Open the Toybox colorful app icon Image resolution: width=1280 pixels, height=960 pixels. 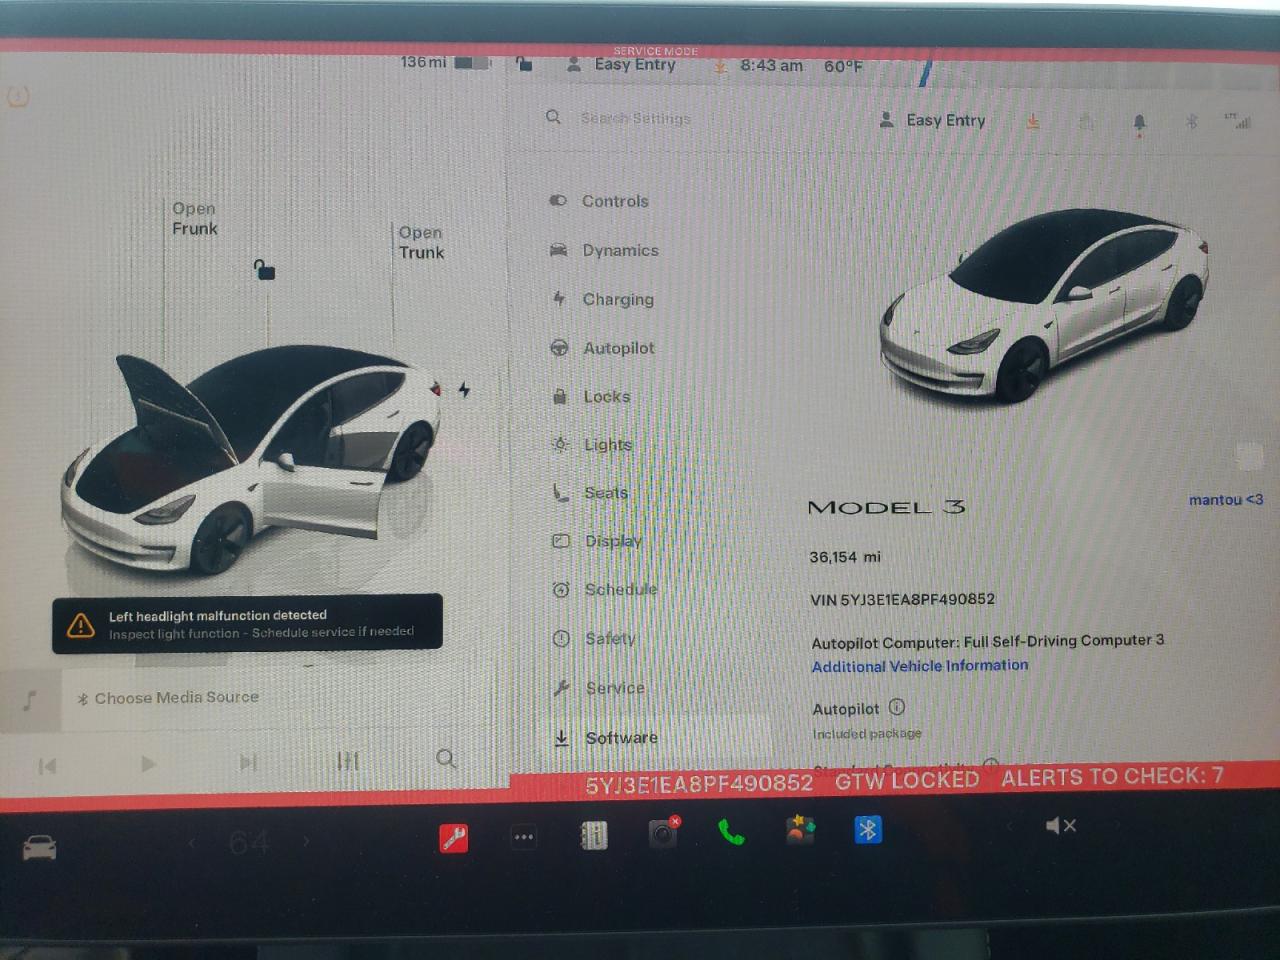tap(800, 829)
